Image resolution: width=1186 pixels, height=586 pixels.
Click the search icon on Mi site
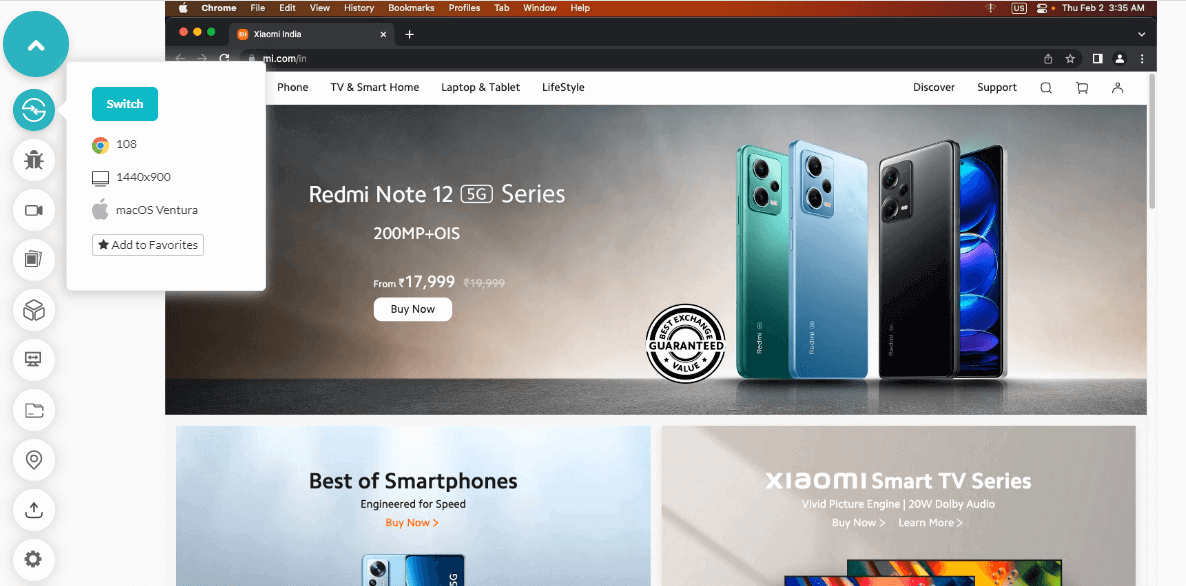(x=1046, y=88)
